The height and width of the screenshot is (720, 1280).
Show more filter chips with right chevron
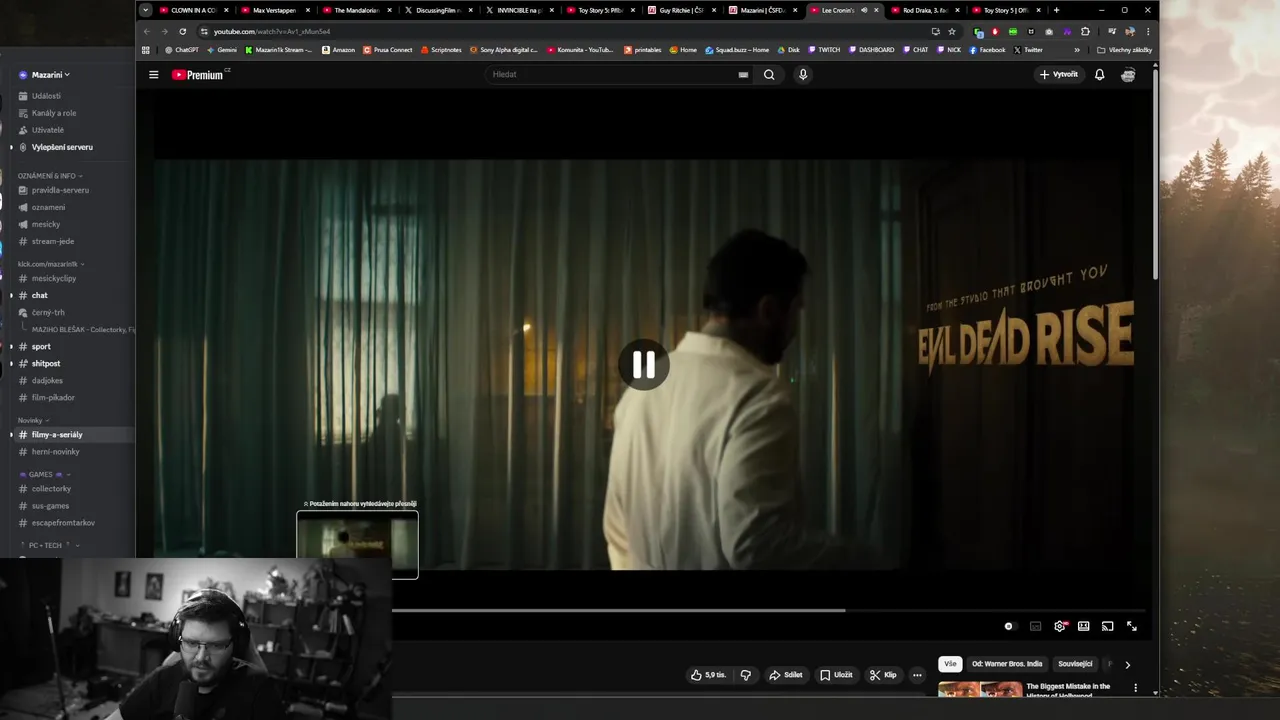[1127, 664]
